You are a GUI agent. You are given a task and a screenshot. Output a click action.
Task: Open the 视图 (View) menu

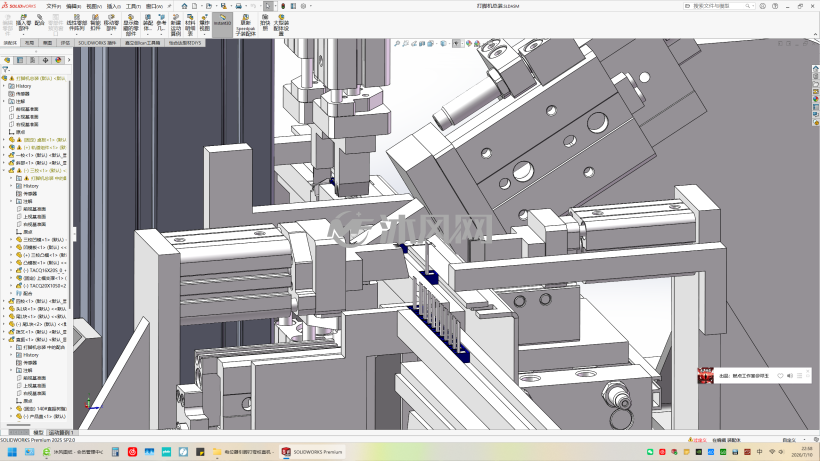pyautogui.click(x=94, y=6)
